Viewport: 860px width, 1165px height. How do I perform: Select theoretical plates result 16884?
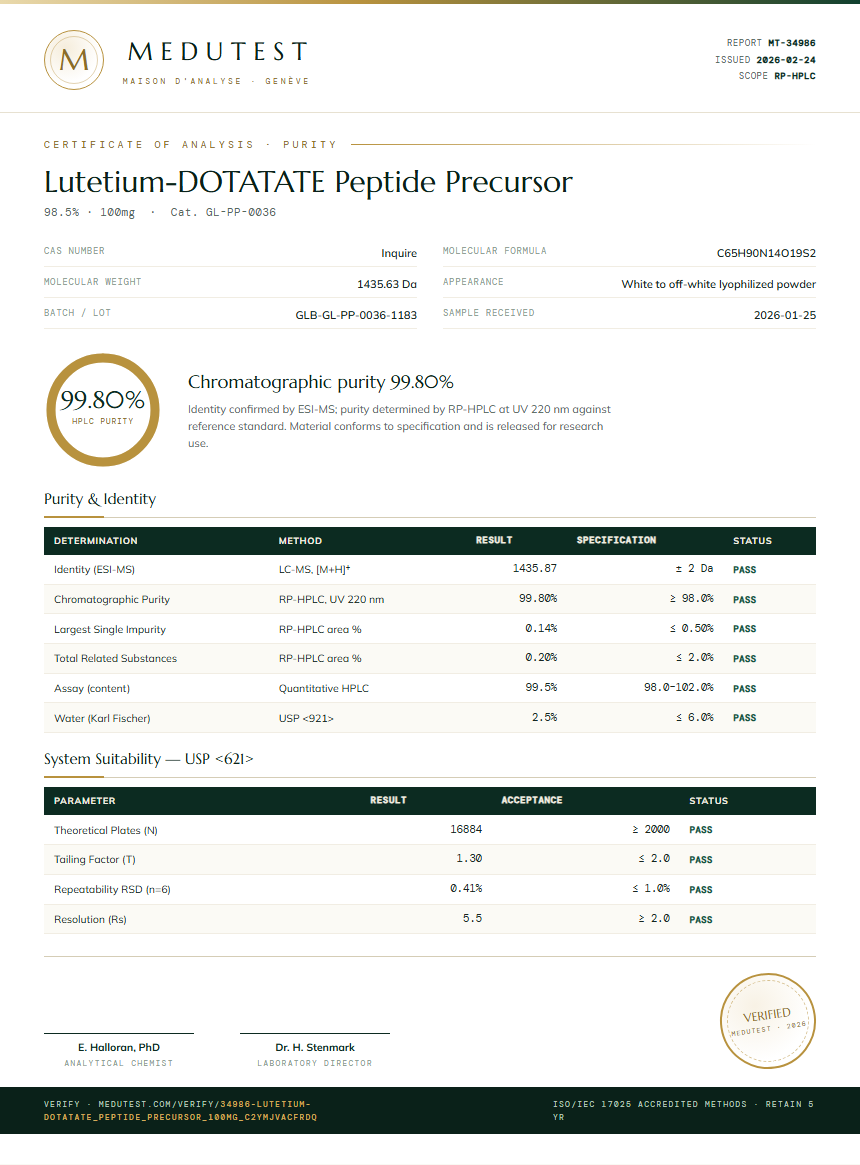click(466, 829)
